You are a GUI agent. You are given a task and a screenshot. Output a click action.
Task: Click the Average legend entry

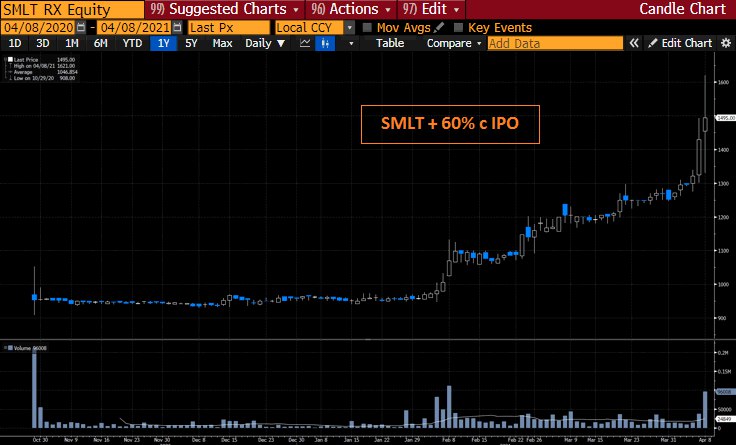(x=41, y=72)
